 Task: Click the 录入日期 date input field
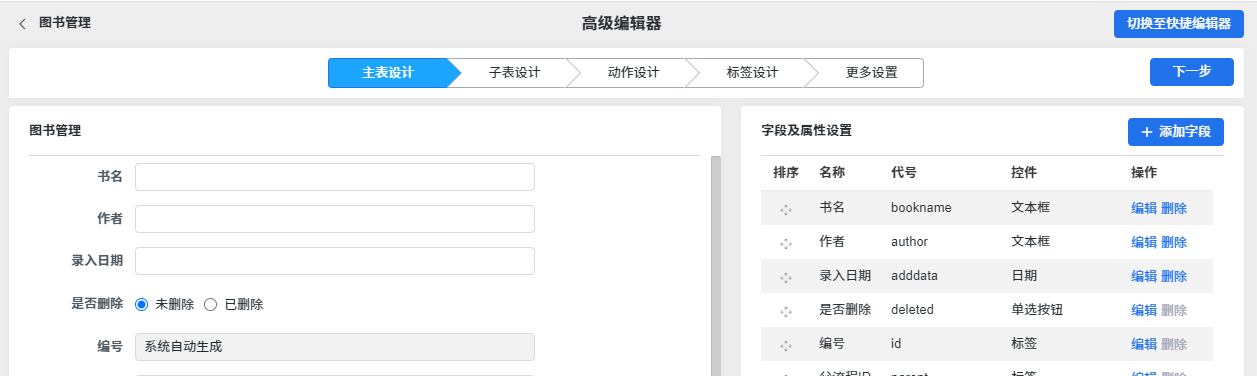pos(335,261)
